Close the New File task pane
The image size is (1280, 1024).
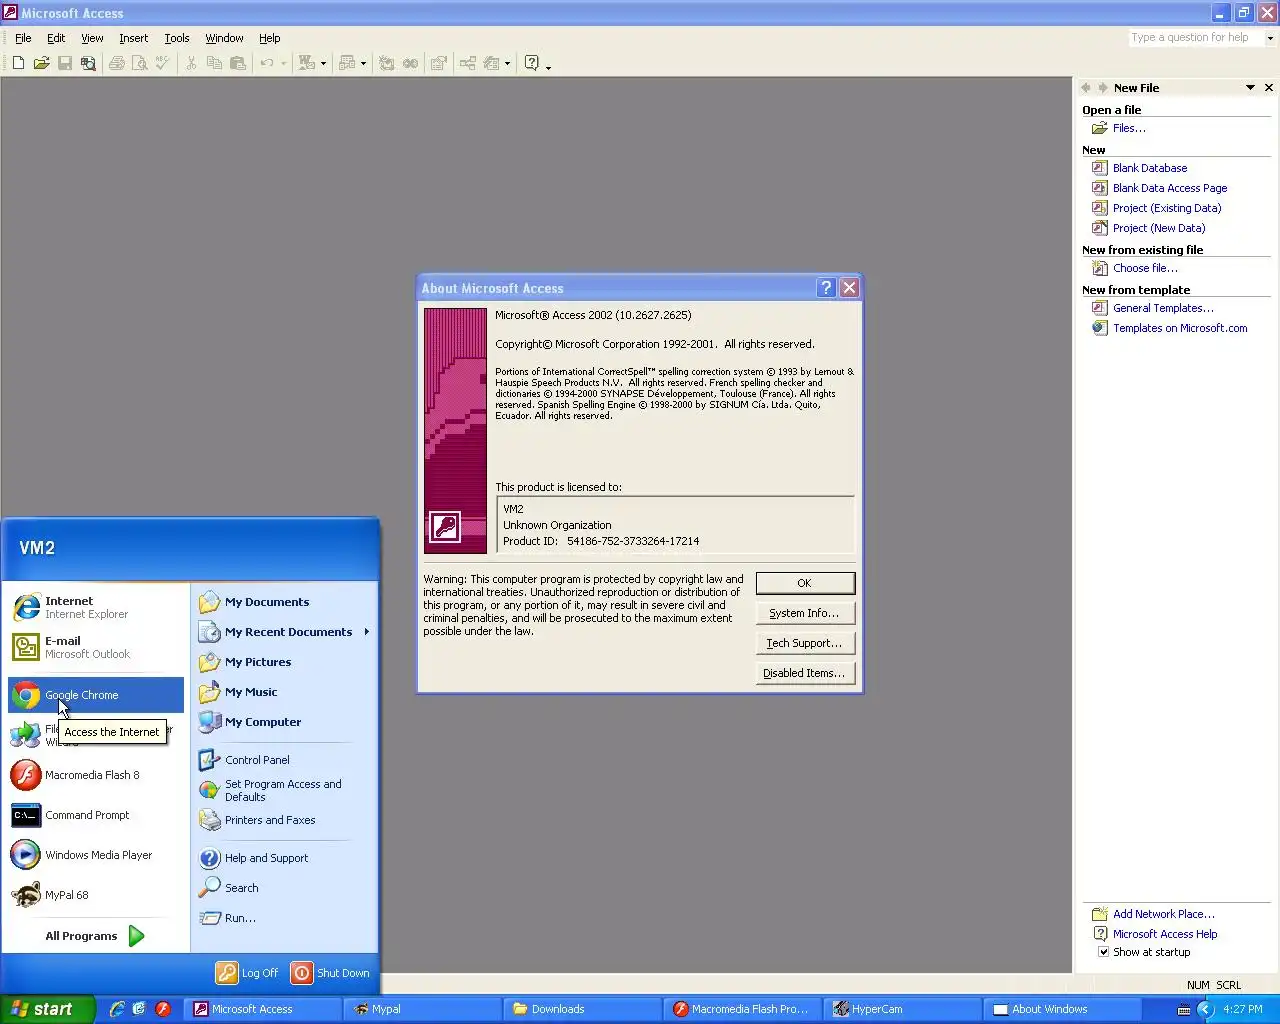(1269, 88)
